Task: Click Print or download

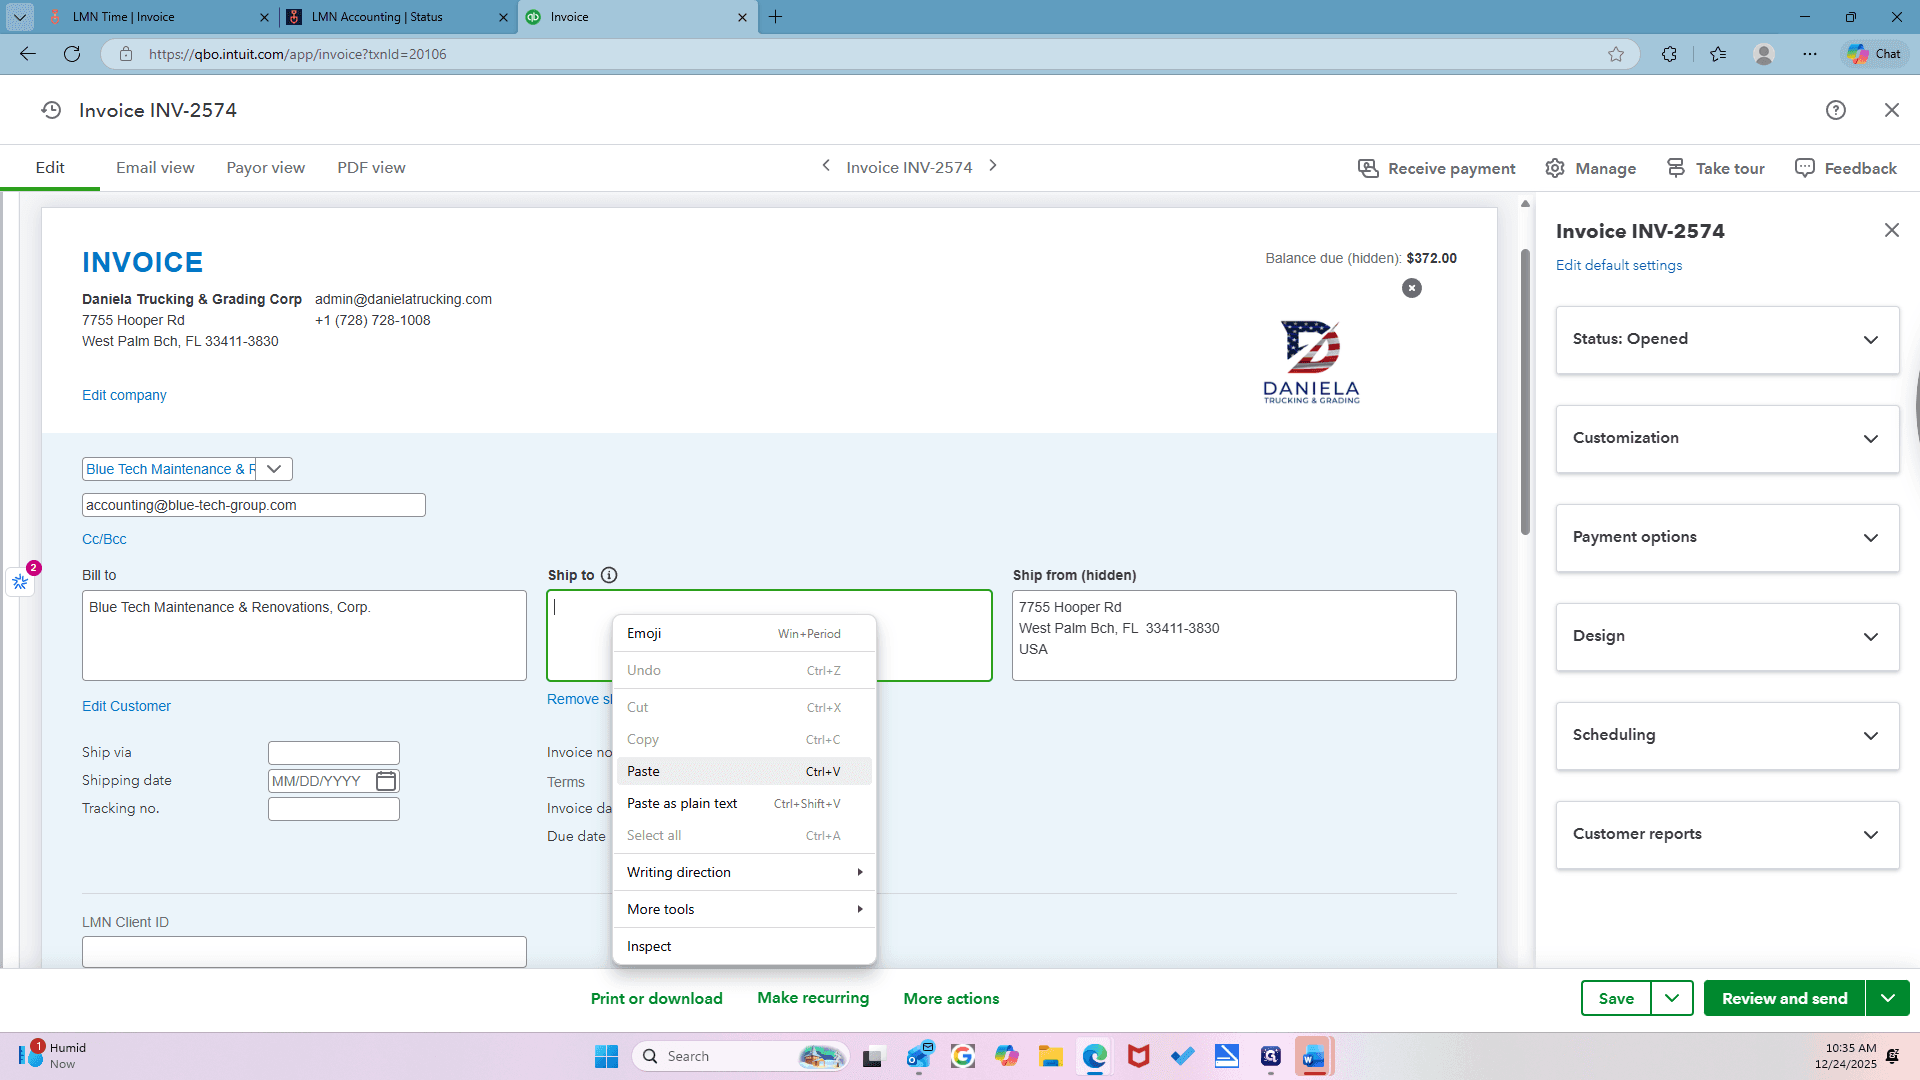Action: coord(656,998)
